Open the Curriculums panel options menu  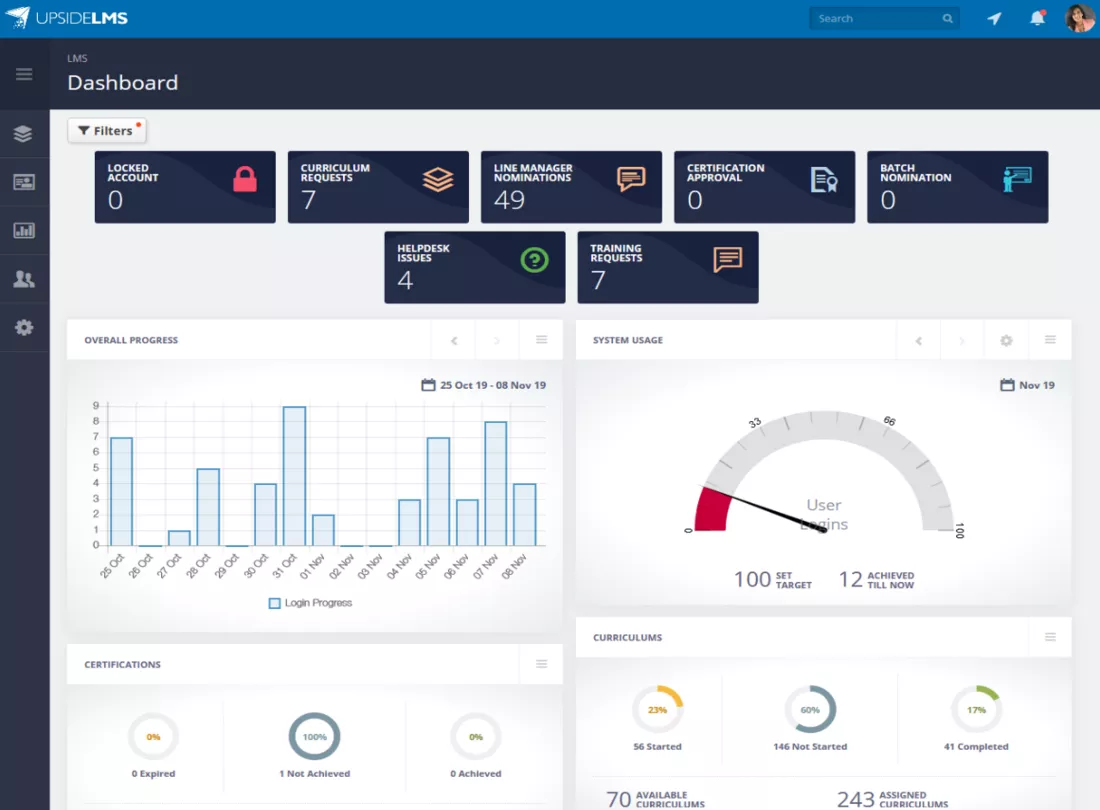1050,637
